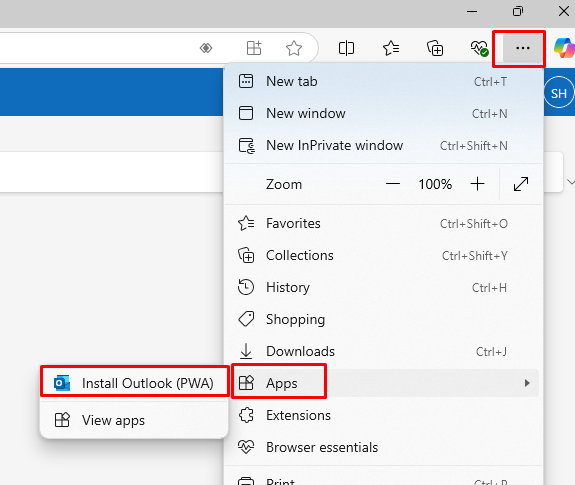The image size is (575, 485).
Task: Click the 100% zoom value
Action: [435, 184]
